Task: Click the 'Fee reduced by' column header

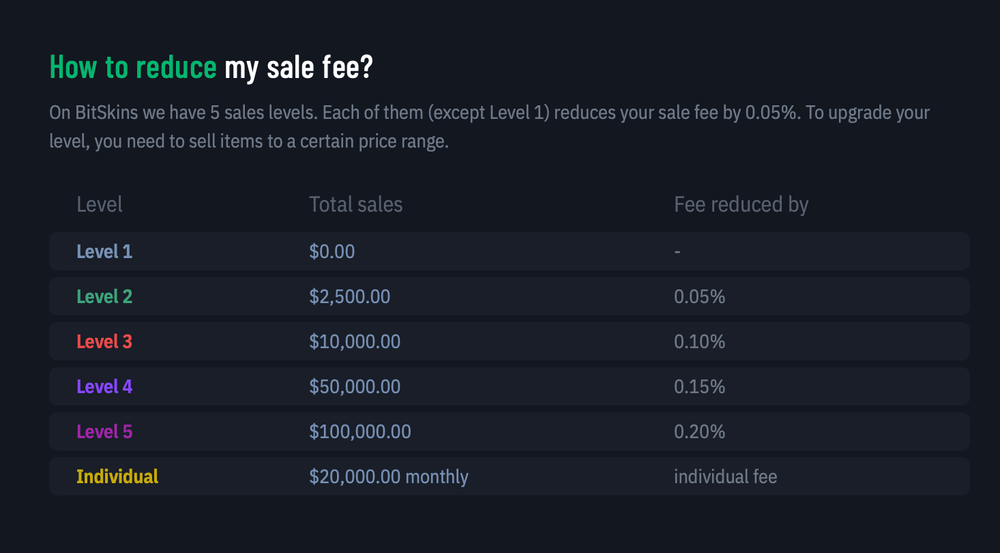Action: click(x=741, y=205)
